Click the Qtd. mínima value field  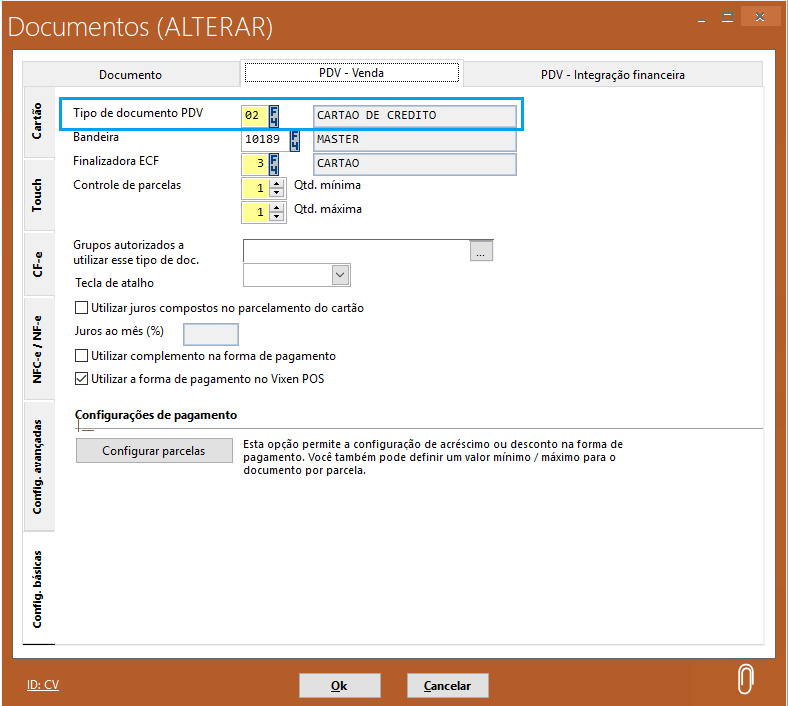tap(256, 188)
